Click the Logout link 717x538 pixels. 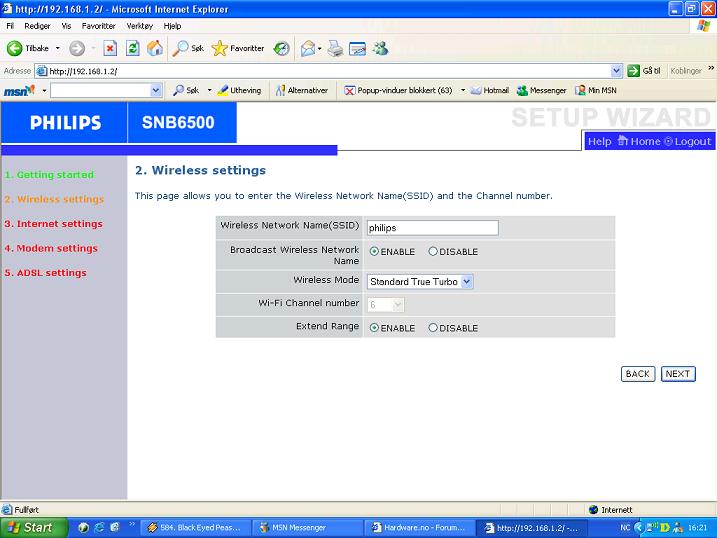point(688,142)
